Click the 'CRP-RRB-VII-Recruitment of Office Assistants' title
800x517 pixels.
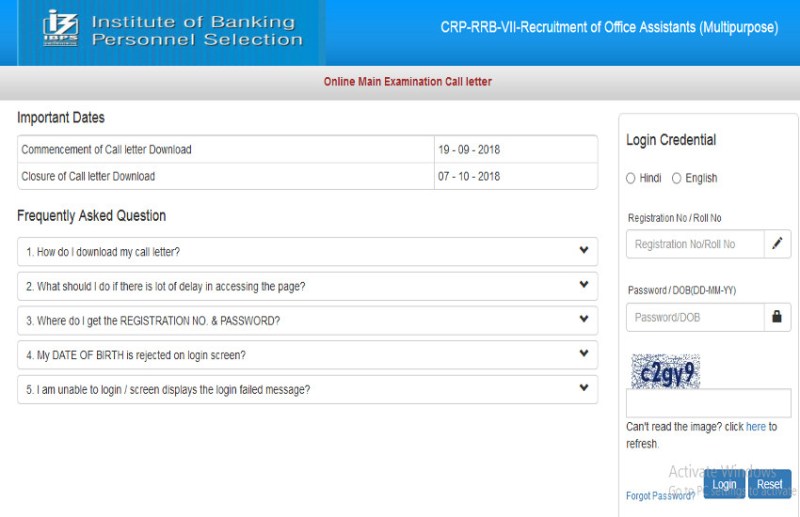[608, 28]
